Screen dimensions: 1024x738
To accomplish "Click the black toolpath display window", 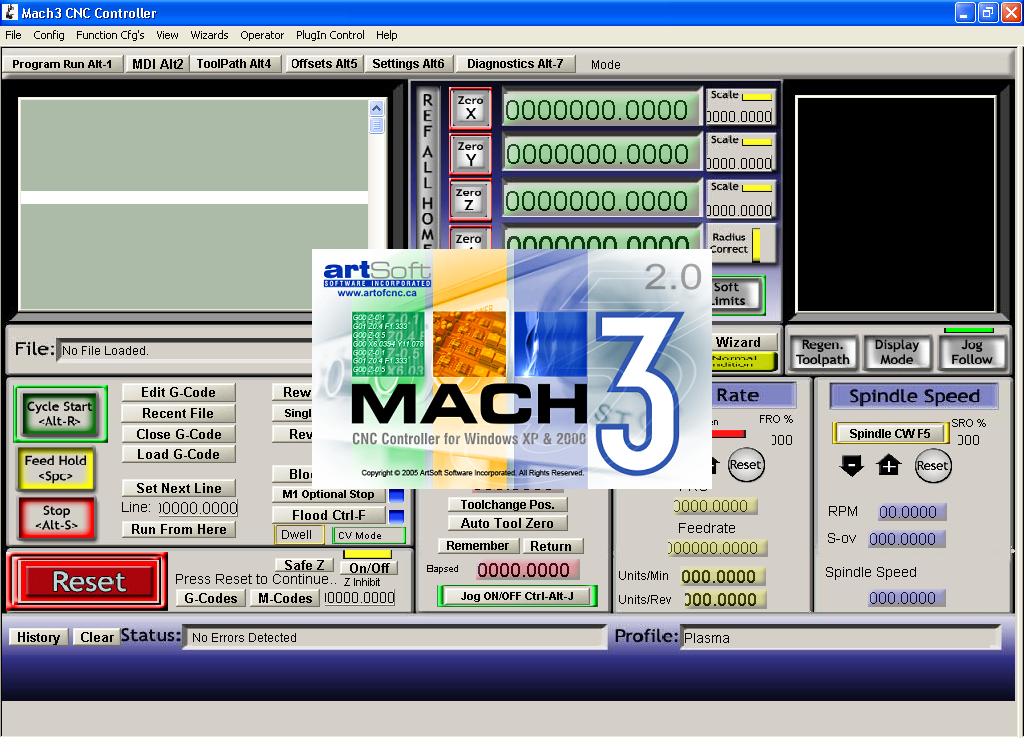I will tap(895, 204).
